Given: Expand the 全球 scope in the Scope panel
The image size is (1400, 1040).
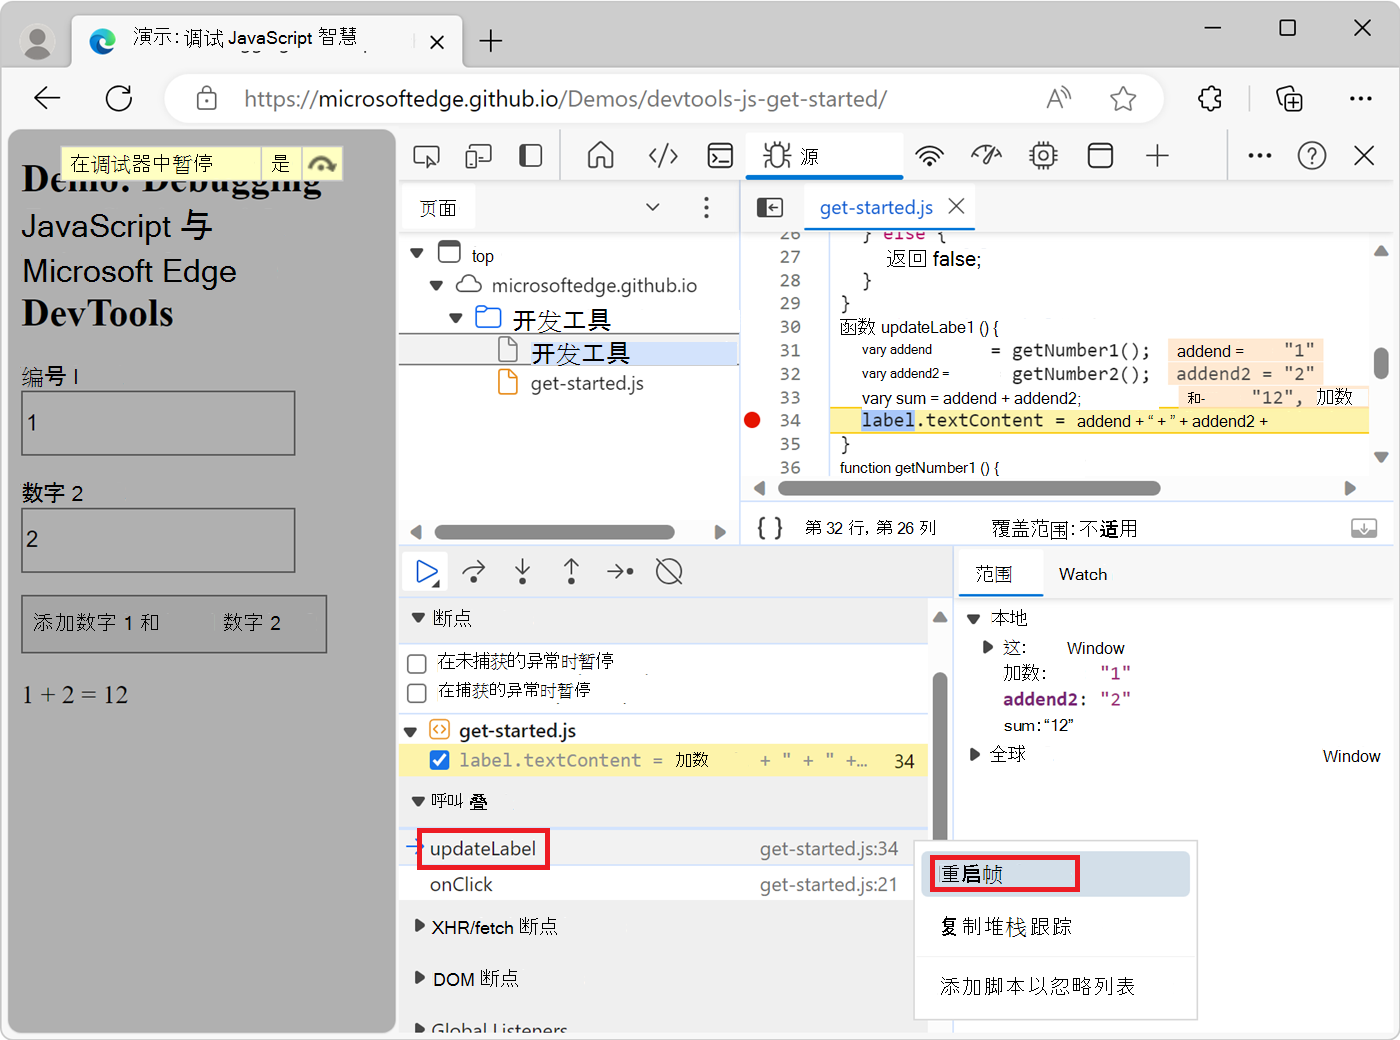Looking at the screenshot, I should (x=974, y=754).
